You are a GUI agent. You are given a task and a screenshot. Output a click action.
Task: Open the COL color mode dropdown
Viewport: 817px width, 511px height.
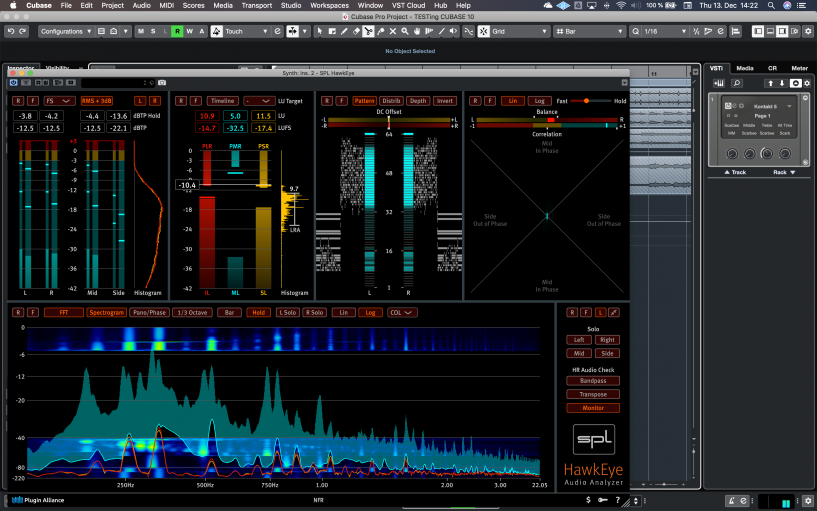pyautogui.click(x=401, y=313)
